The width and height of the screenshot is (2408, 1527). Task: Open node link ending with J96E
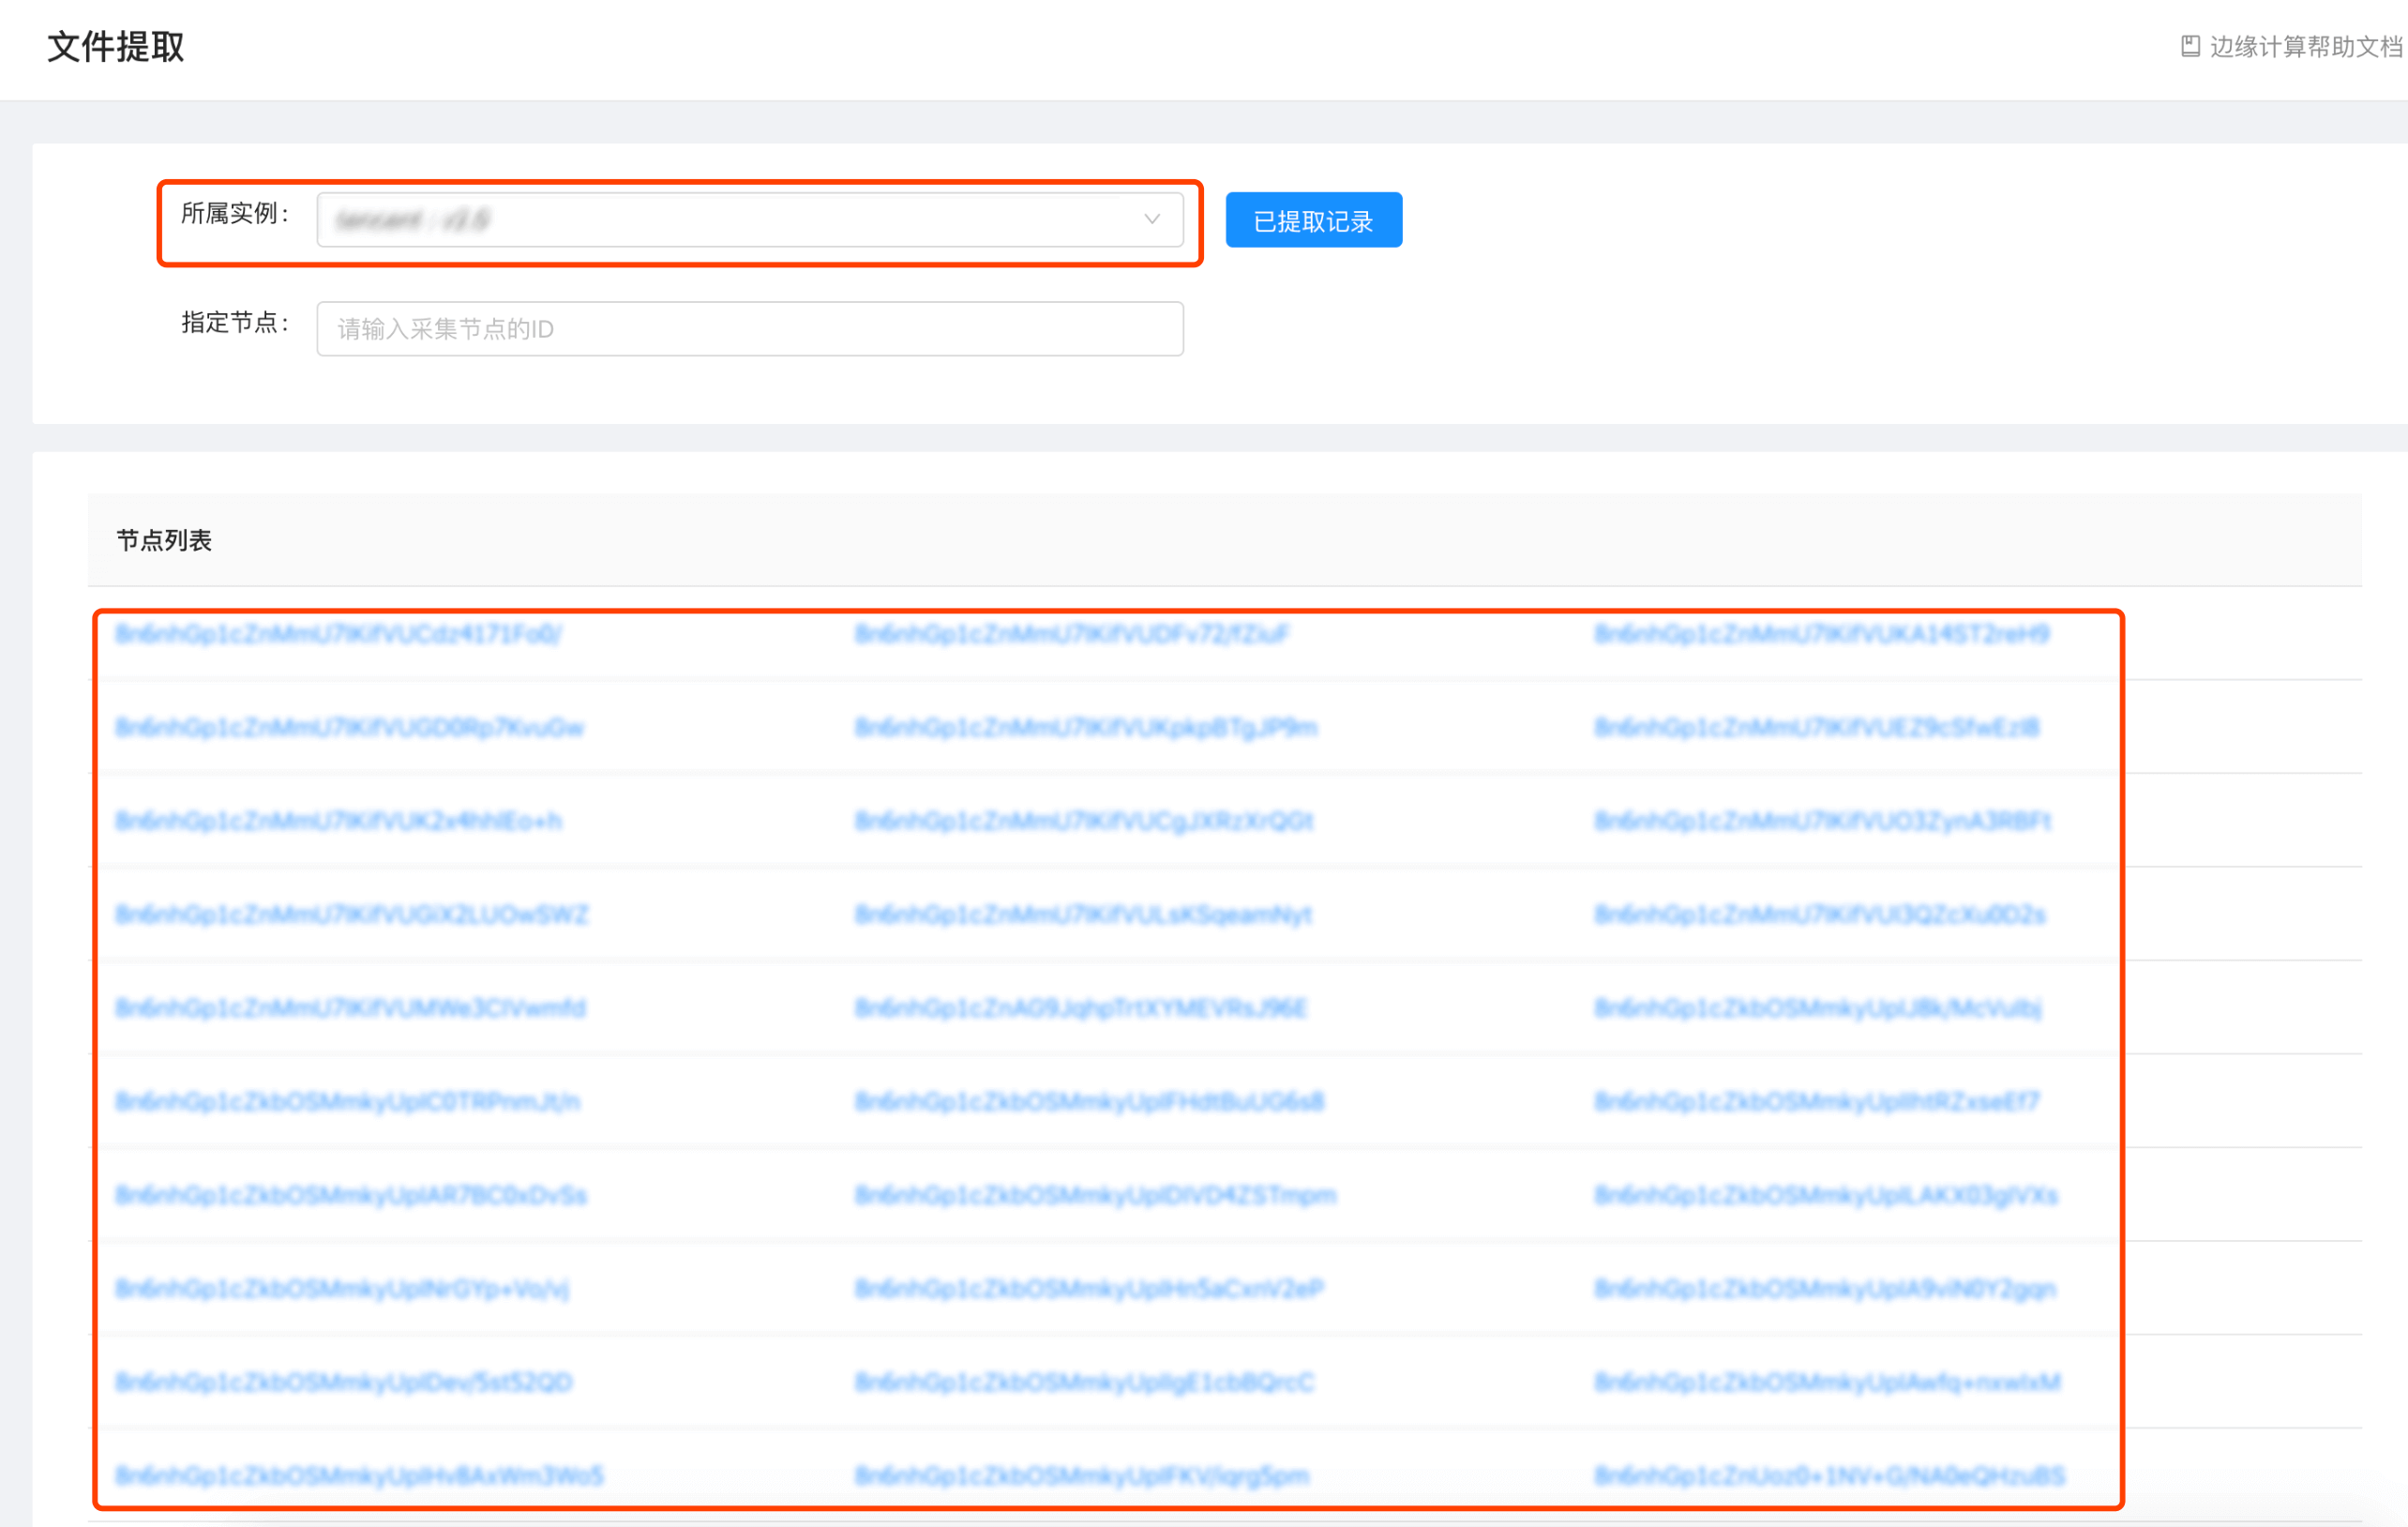[x=1080, y=1008]
